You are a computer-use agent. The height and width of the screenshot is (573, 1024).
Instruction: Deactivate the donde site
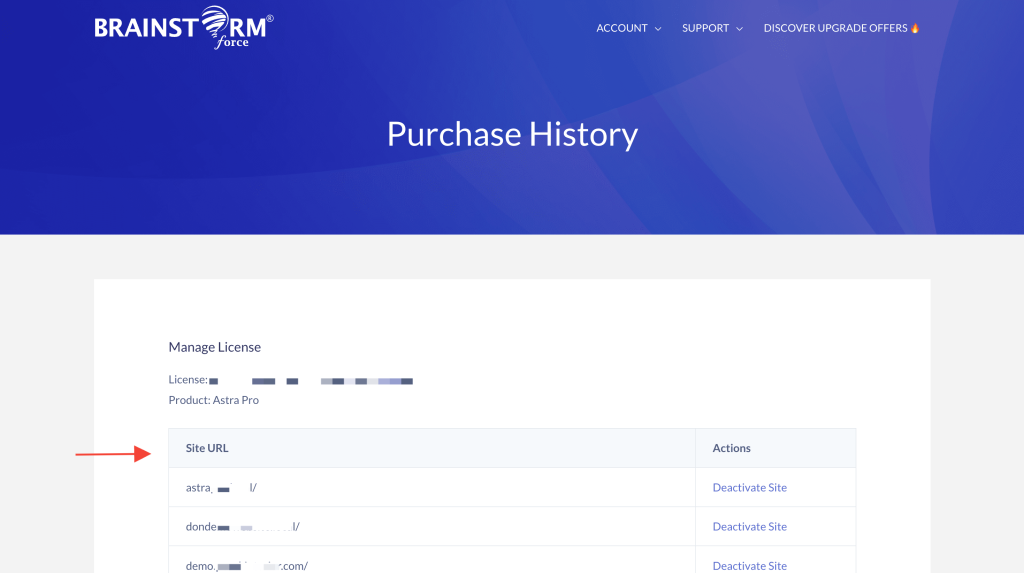(749, 527)
